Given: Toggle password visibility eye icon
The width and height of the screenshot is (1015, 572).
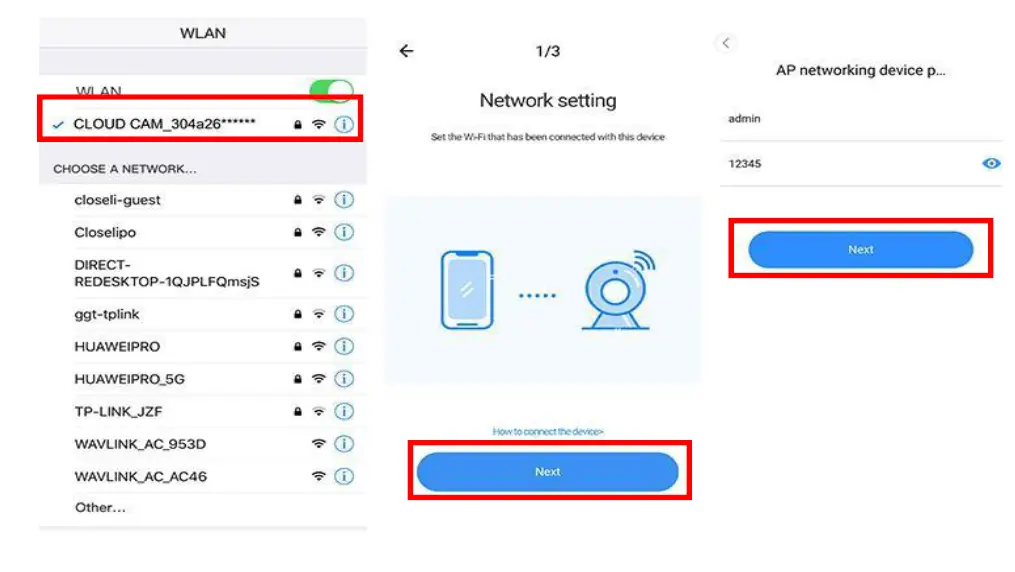Looking at the screenshot, I should pos(991,164).
